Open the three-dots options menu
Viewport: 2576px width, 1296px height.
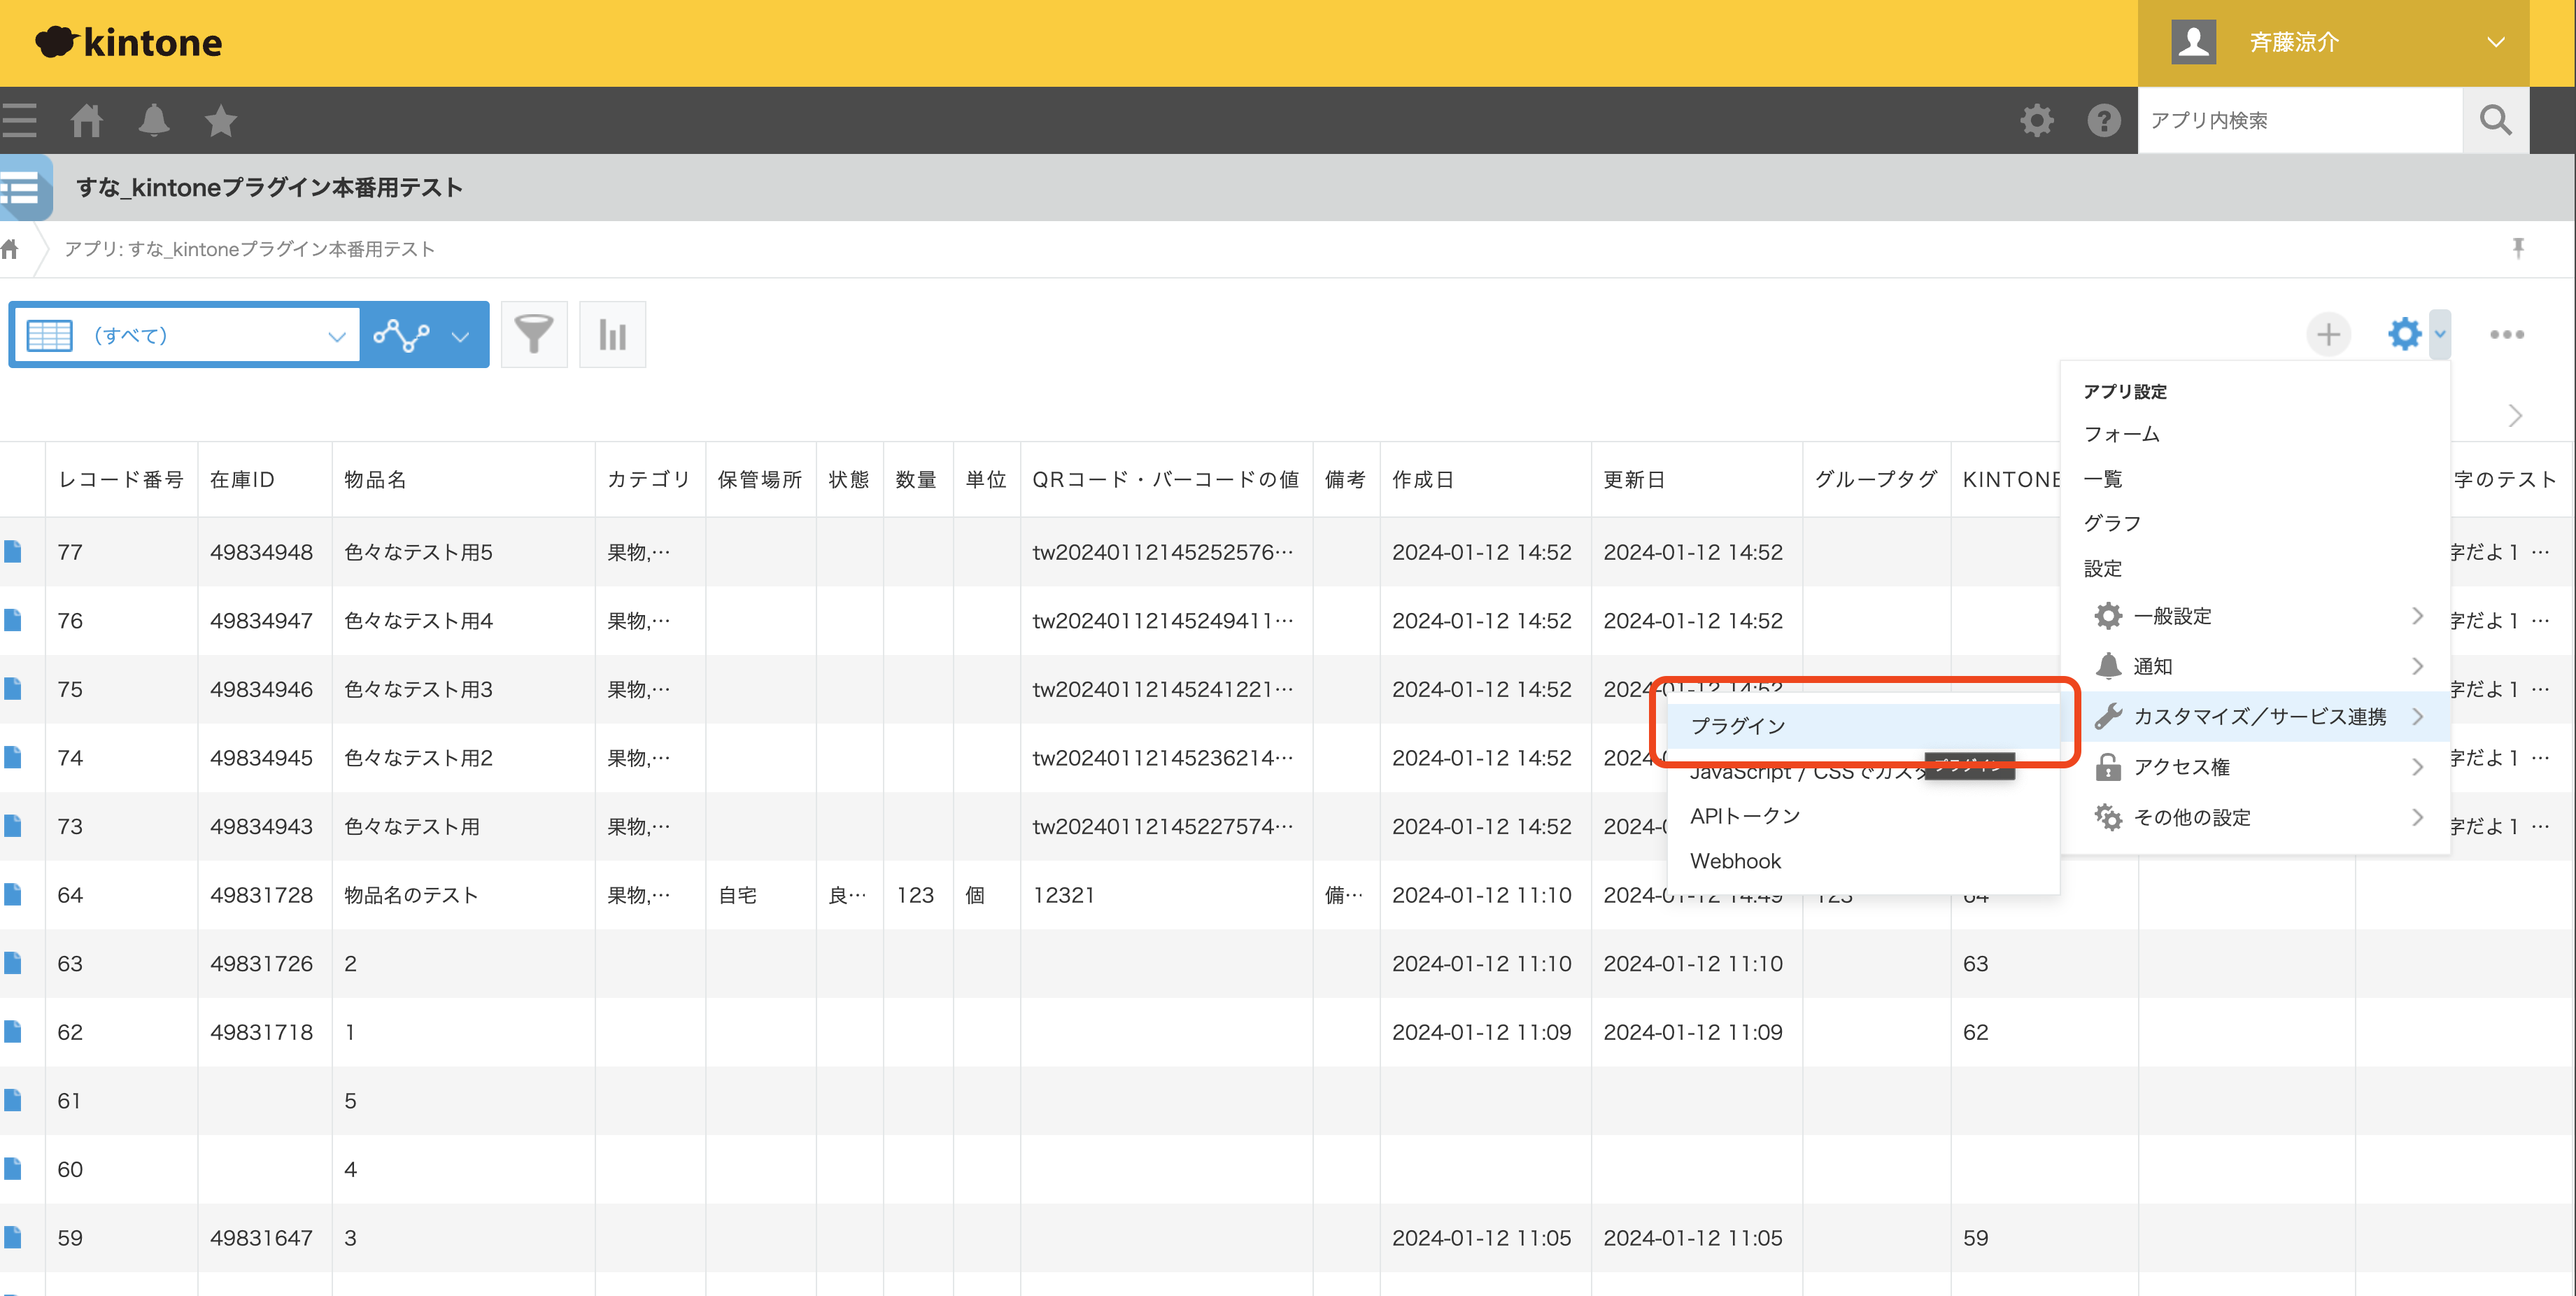2507,334
